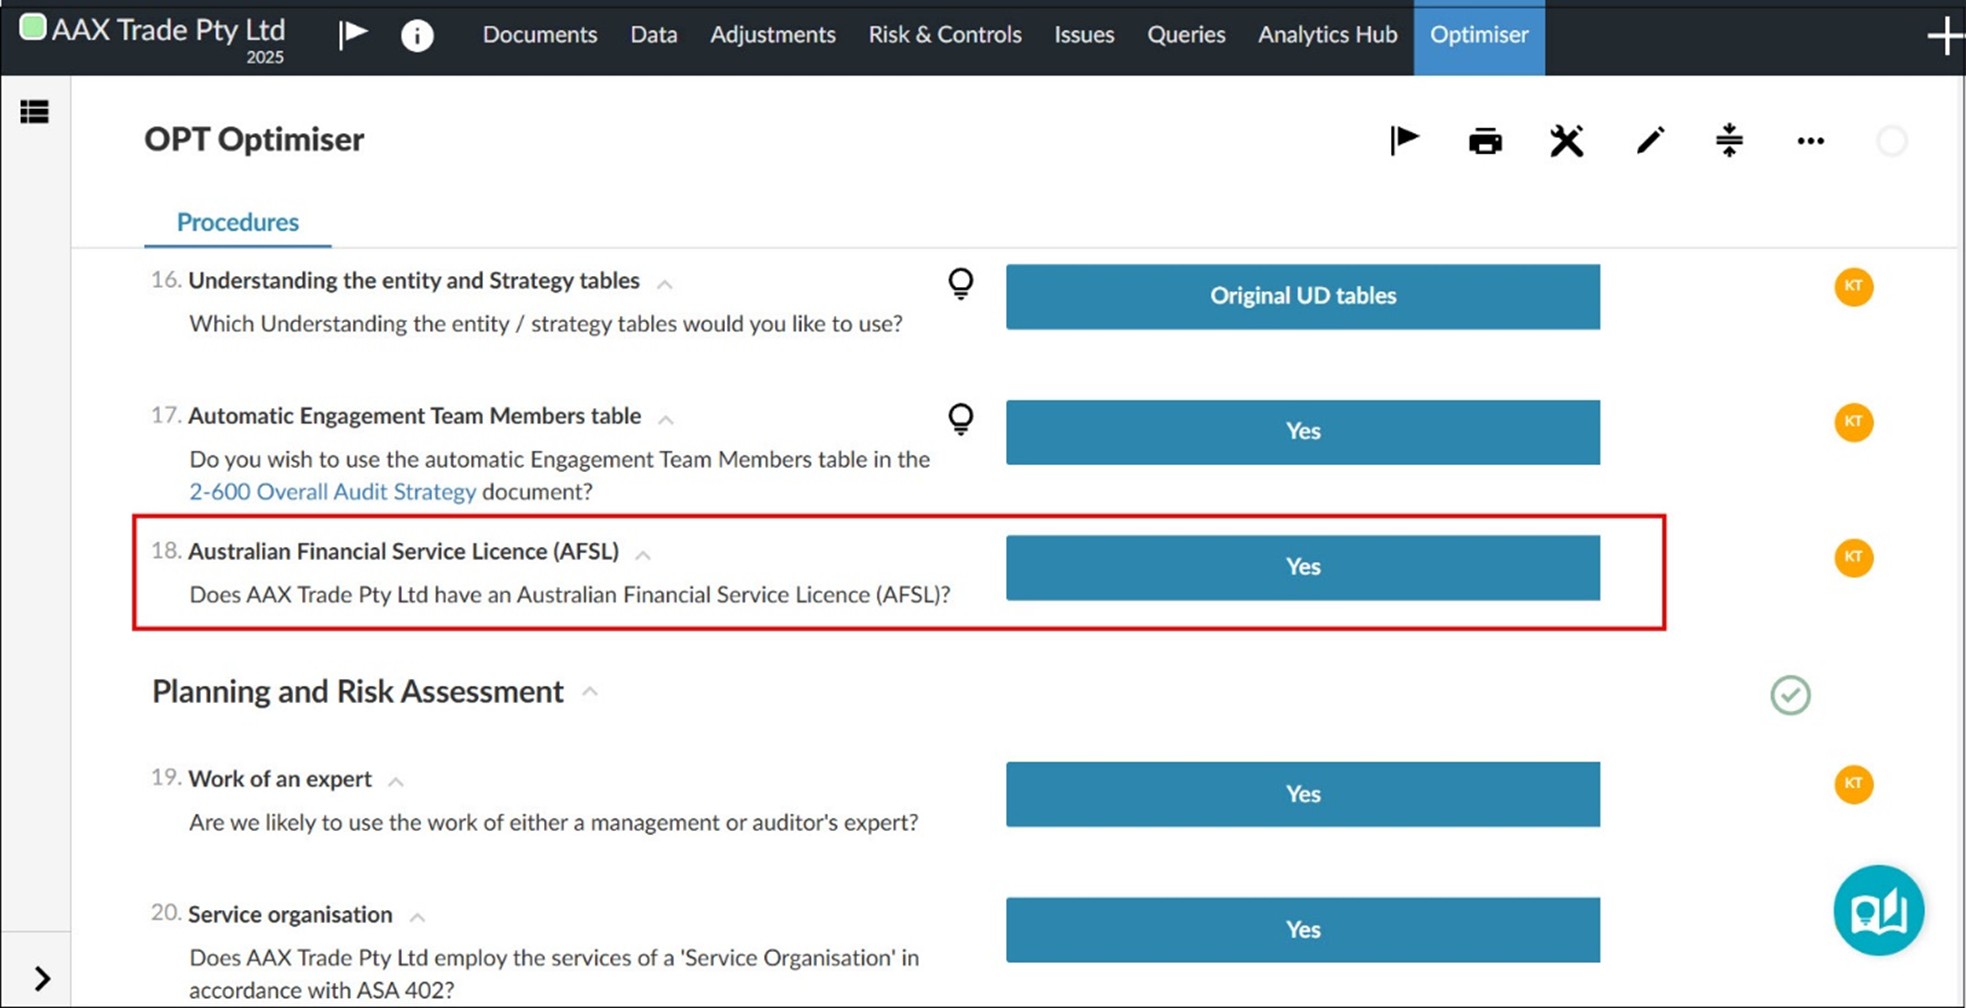
Task: Collapse Automatic Engagement Team Members table item
Action: pos(666,420)
